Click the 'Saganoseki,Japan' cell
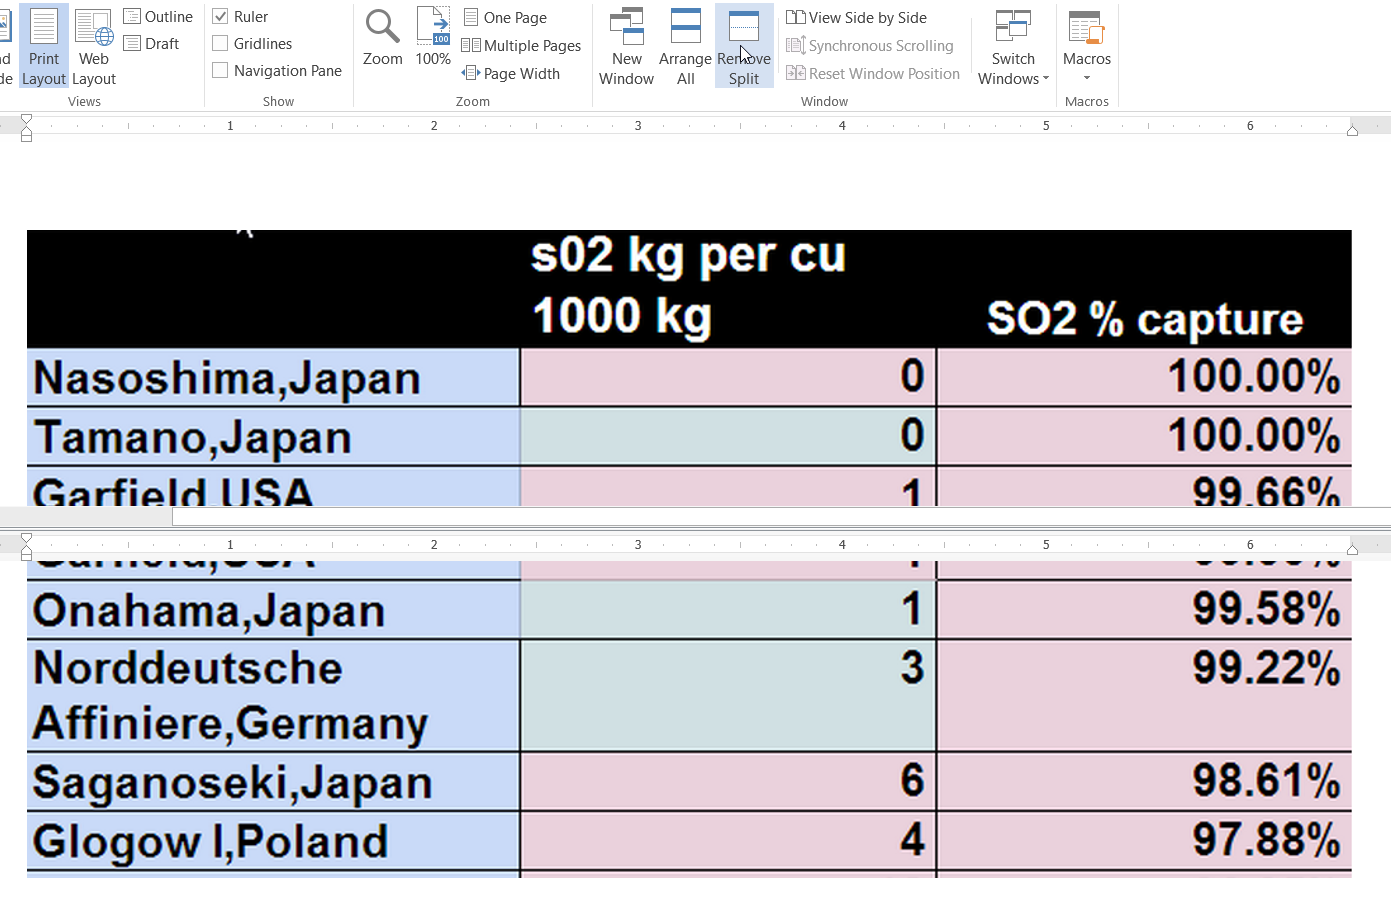This screenshot has height=922, width=1391. point(273,782)
